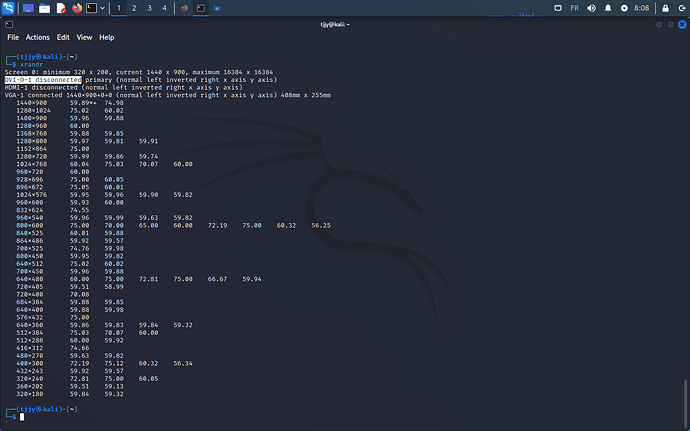
Task: Click the 1152x864 resolution row
Action: click(x=53, y=149)
